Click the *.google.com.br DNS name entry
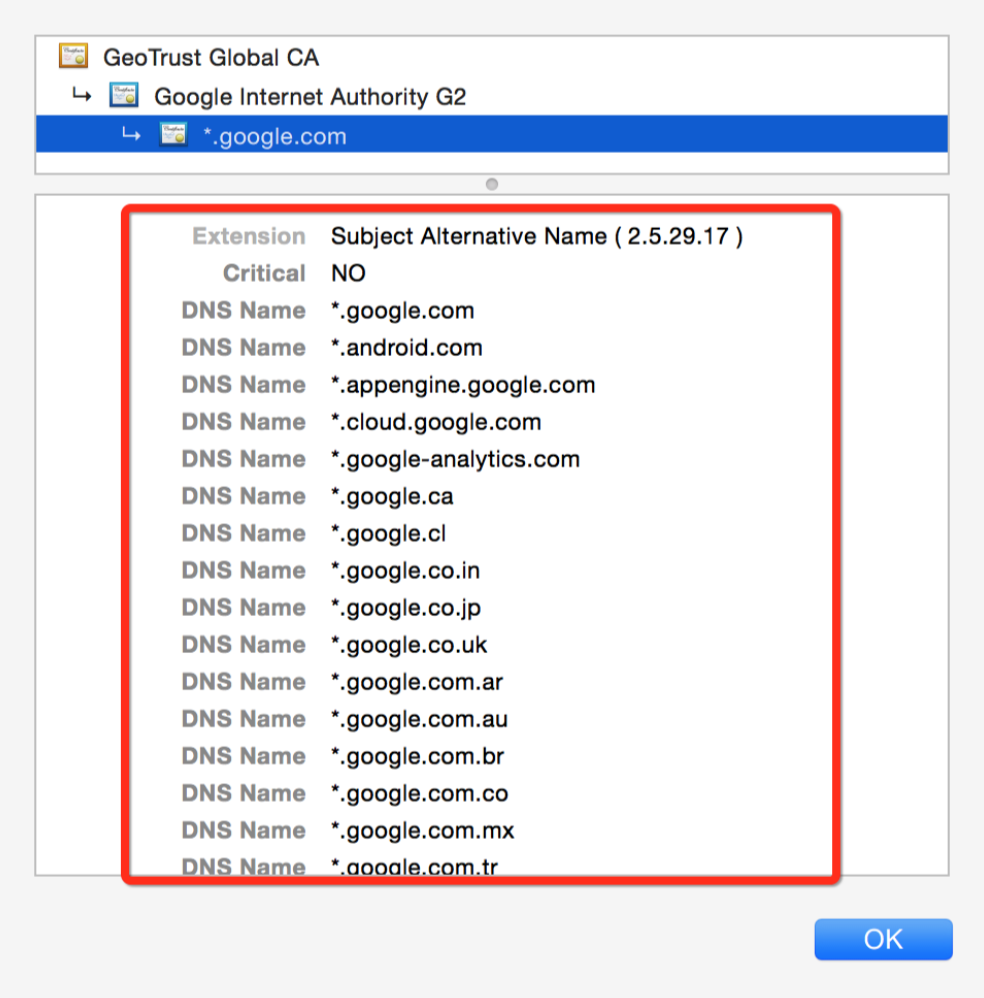The height and width of the screenshot is (998, 984). tap(418, 756)
